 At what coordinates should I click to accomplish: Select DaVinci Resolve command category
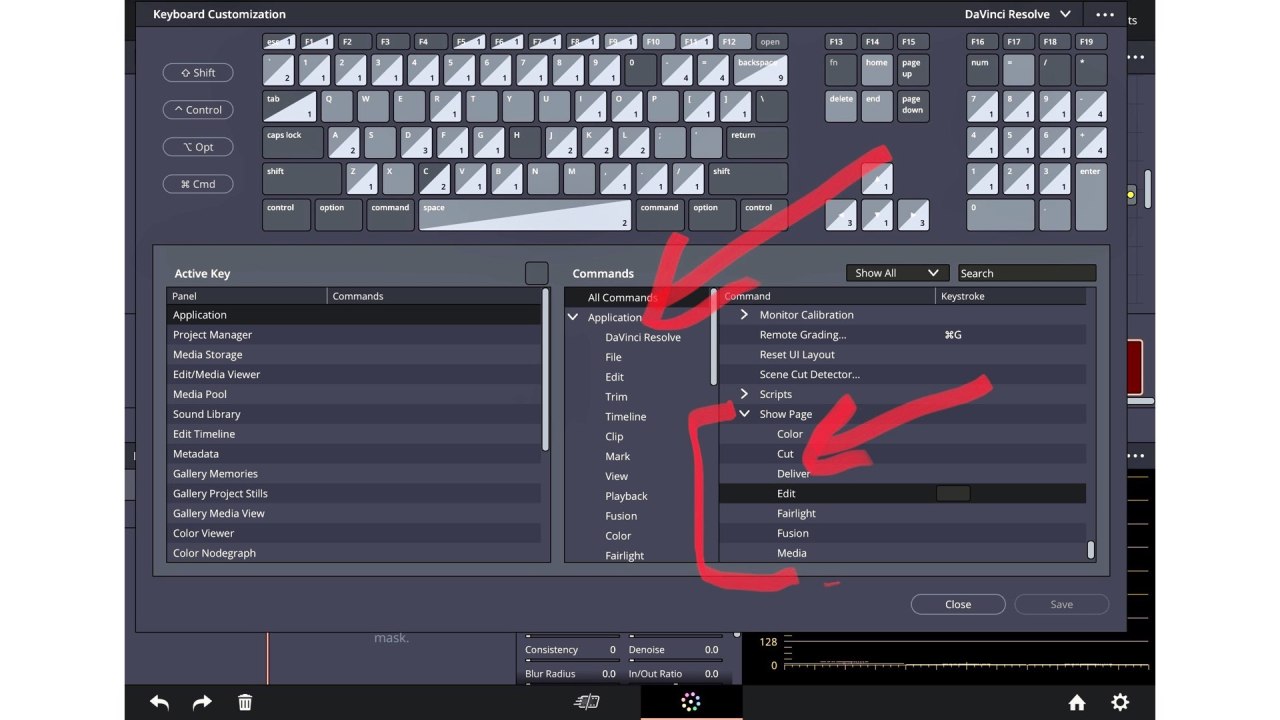pyautogui.click(x=643, y=337)
